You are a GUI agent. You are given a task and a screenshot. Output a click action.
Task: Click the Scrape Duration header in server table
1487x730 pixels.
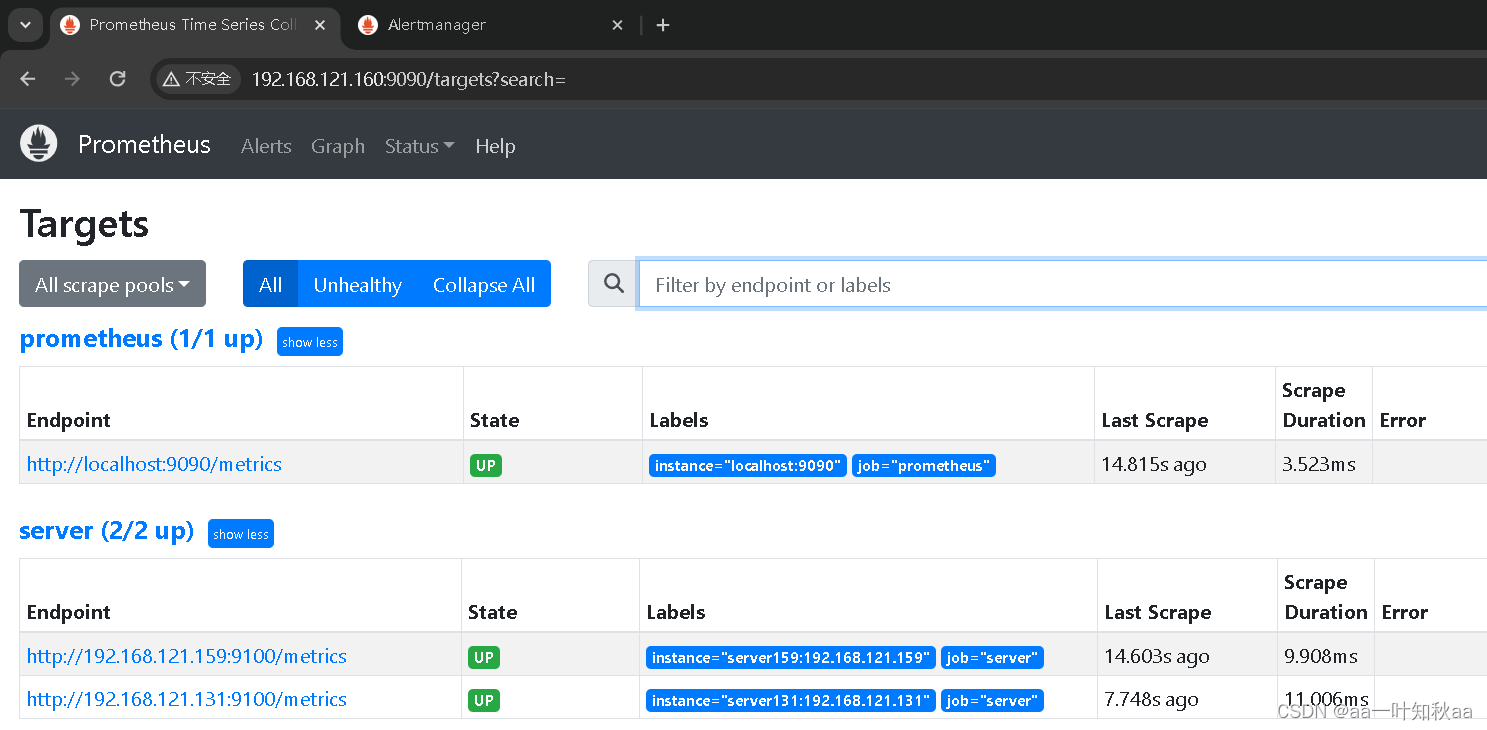tap(1326, 597)
